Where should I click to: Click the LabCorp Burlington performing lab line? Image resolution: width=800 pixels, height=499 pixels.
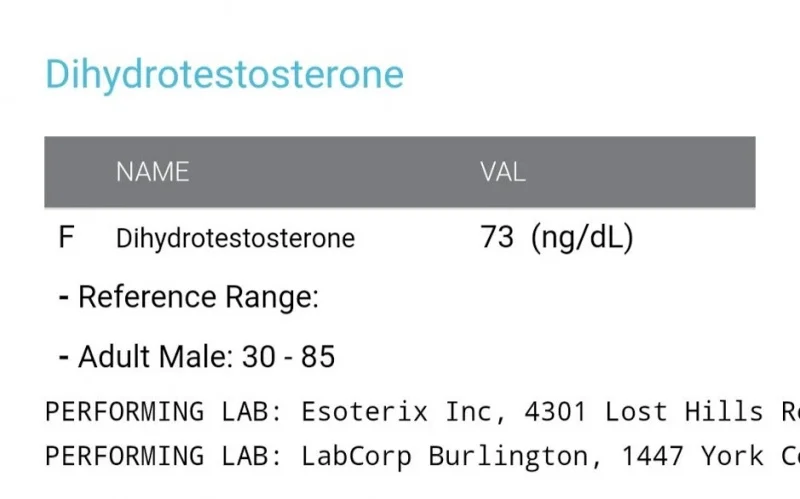422,456
